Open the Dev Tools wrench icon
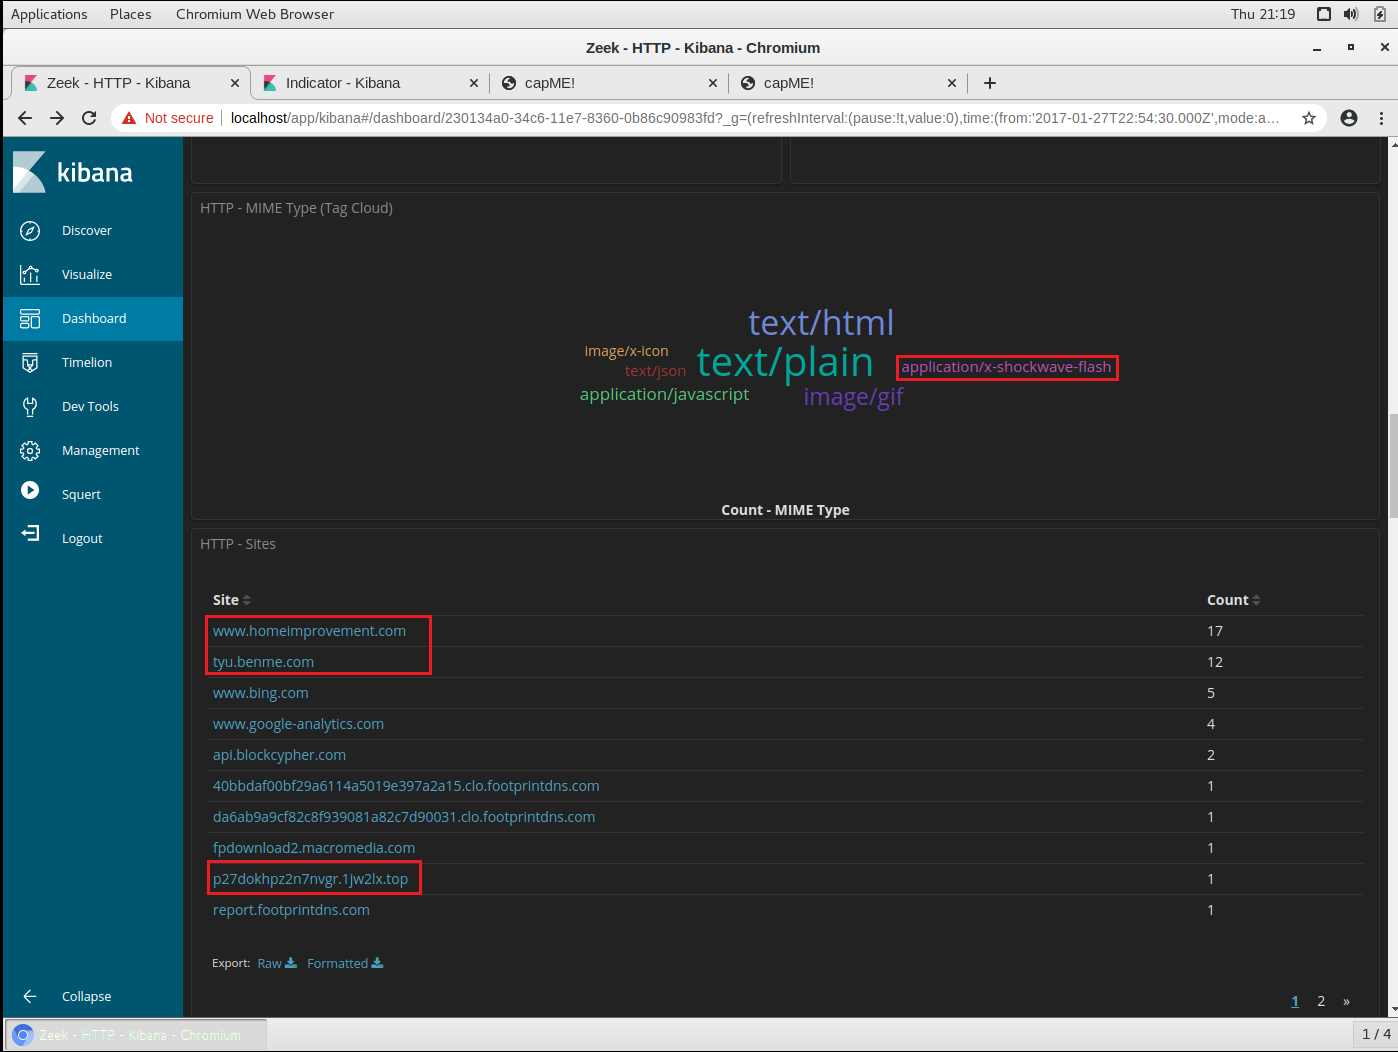 [30, 407]
